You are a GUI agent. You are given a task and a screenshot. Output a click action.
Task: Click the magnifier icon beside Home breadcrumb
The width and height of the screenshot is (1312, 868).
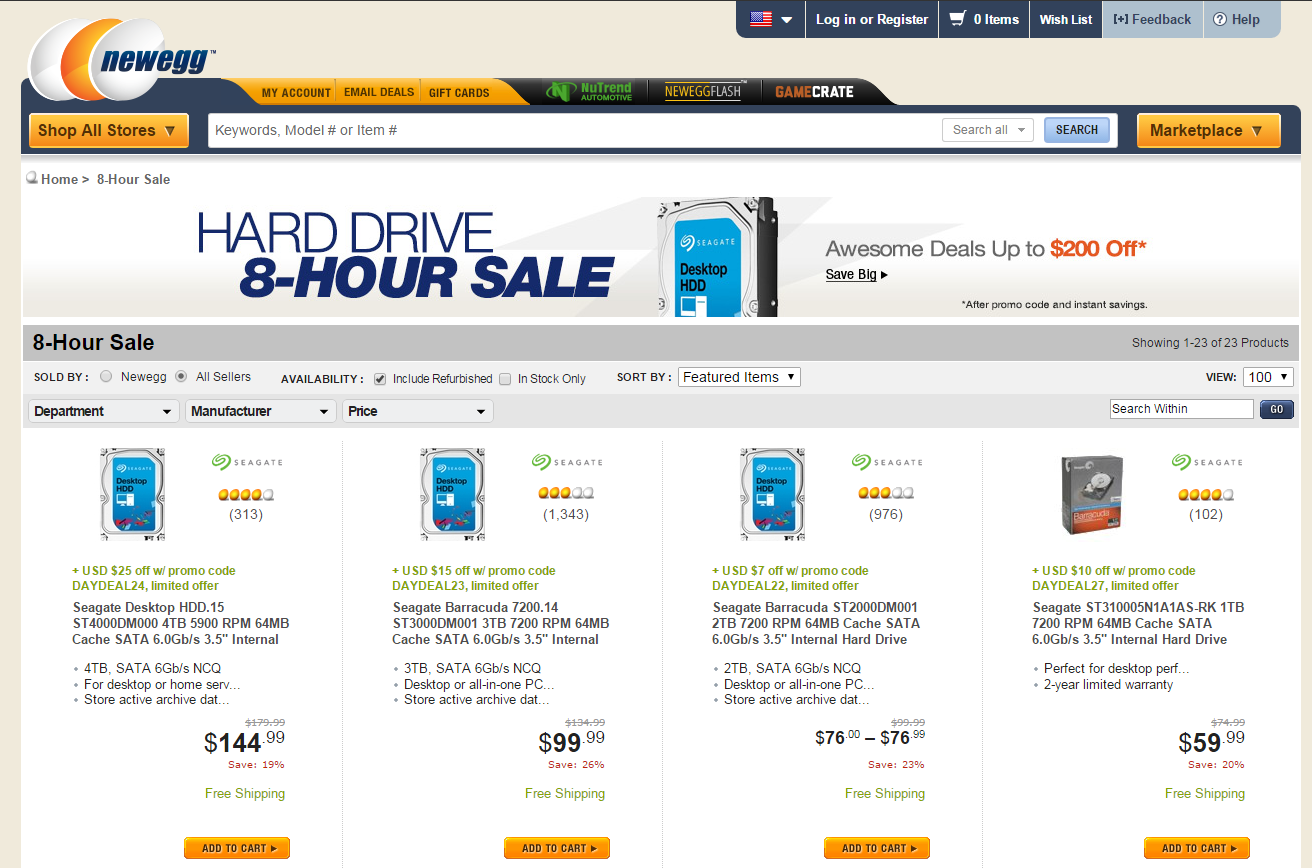pyautogui.click(x=32, y=178)
